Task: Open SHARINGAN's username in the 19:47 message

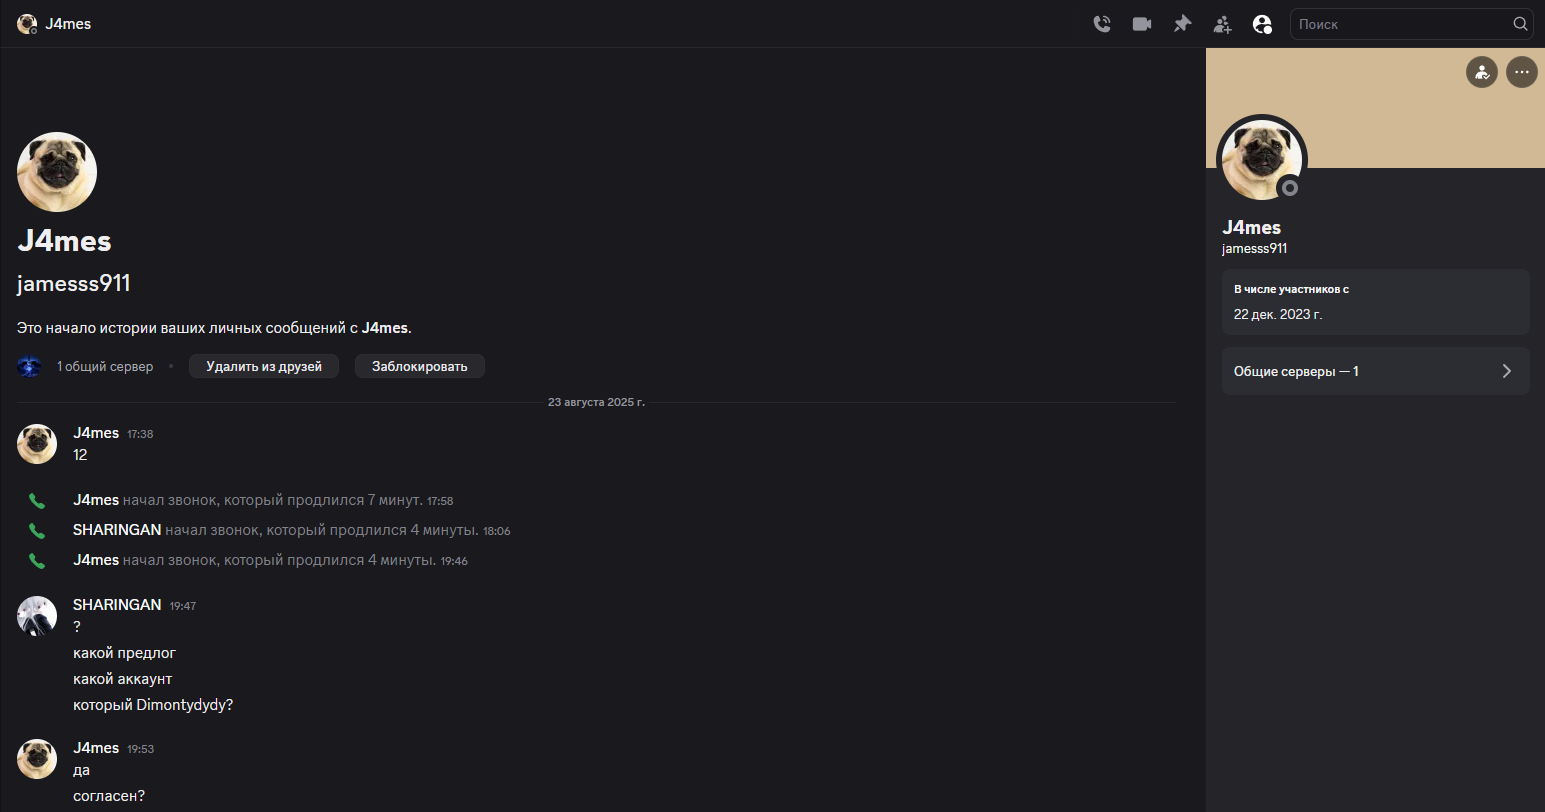Action: [x=117, y=605]
